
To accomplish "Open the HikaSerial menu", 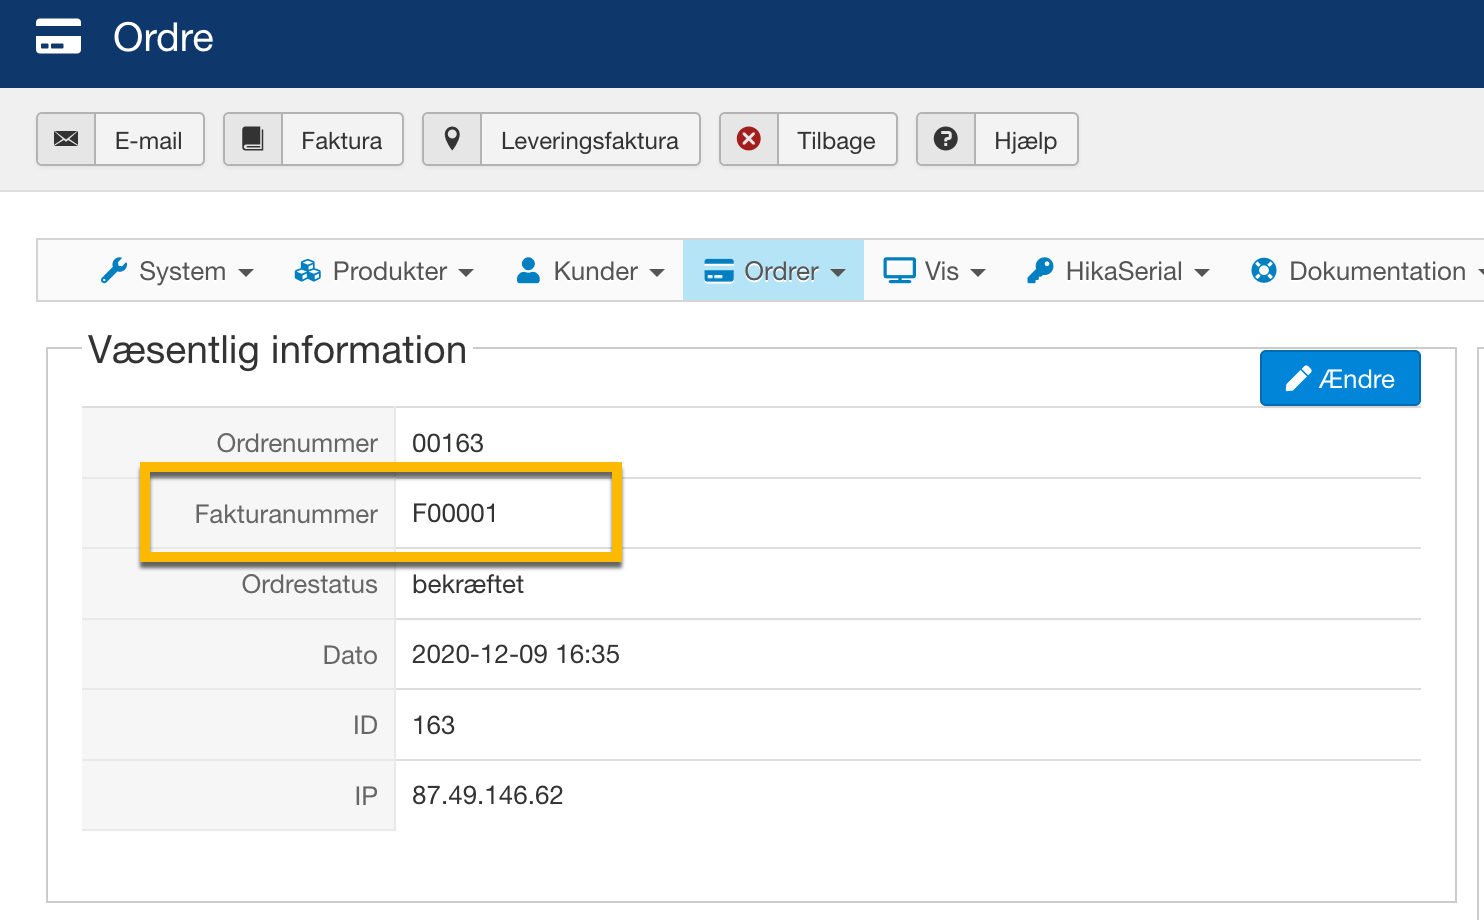I will (x=1118, y=271).
